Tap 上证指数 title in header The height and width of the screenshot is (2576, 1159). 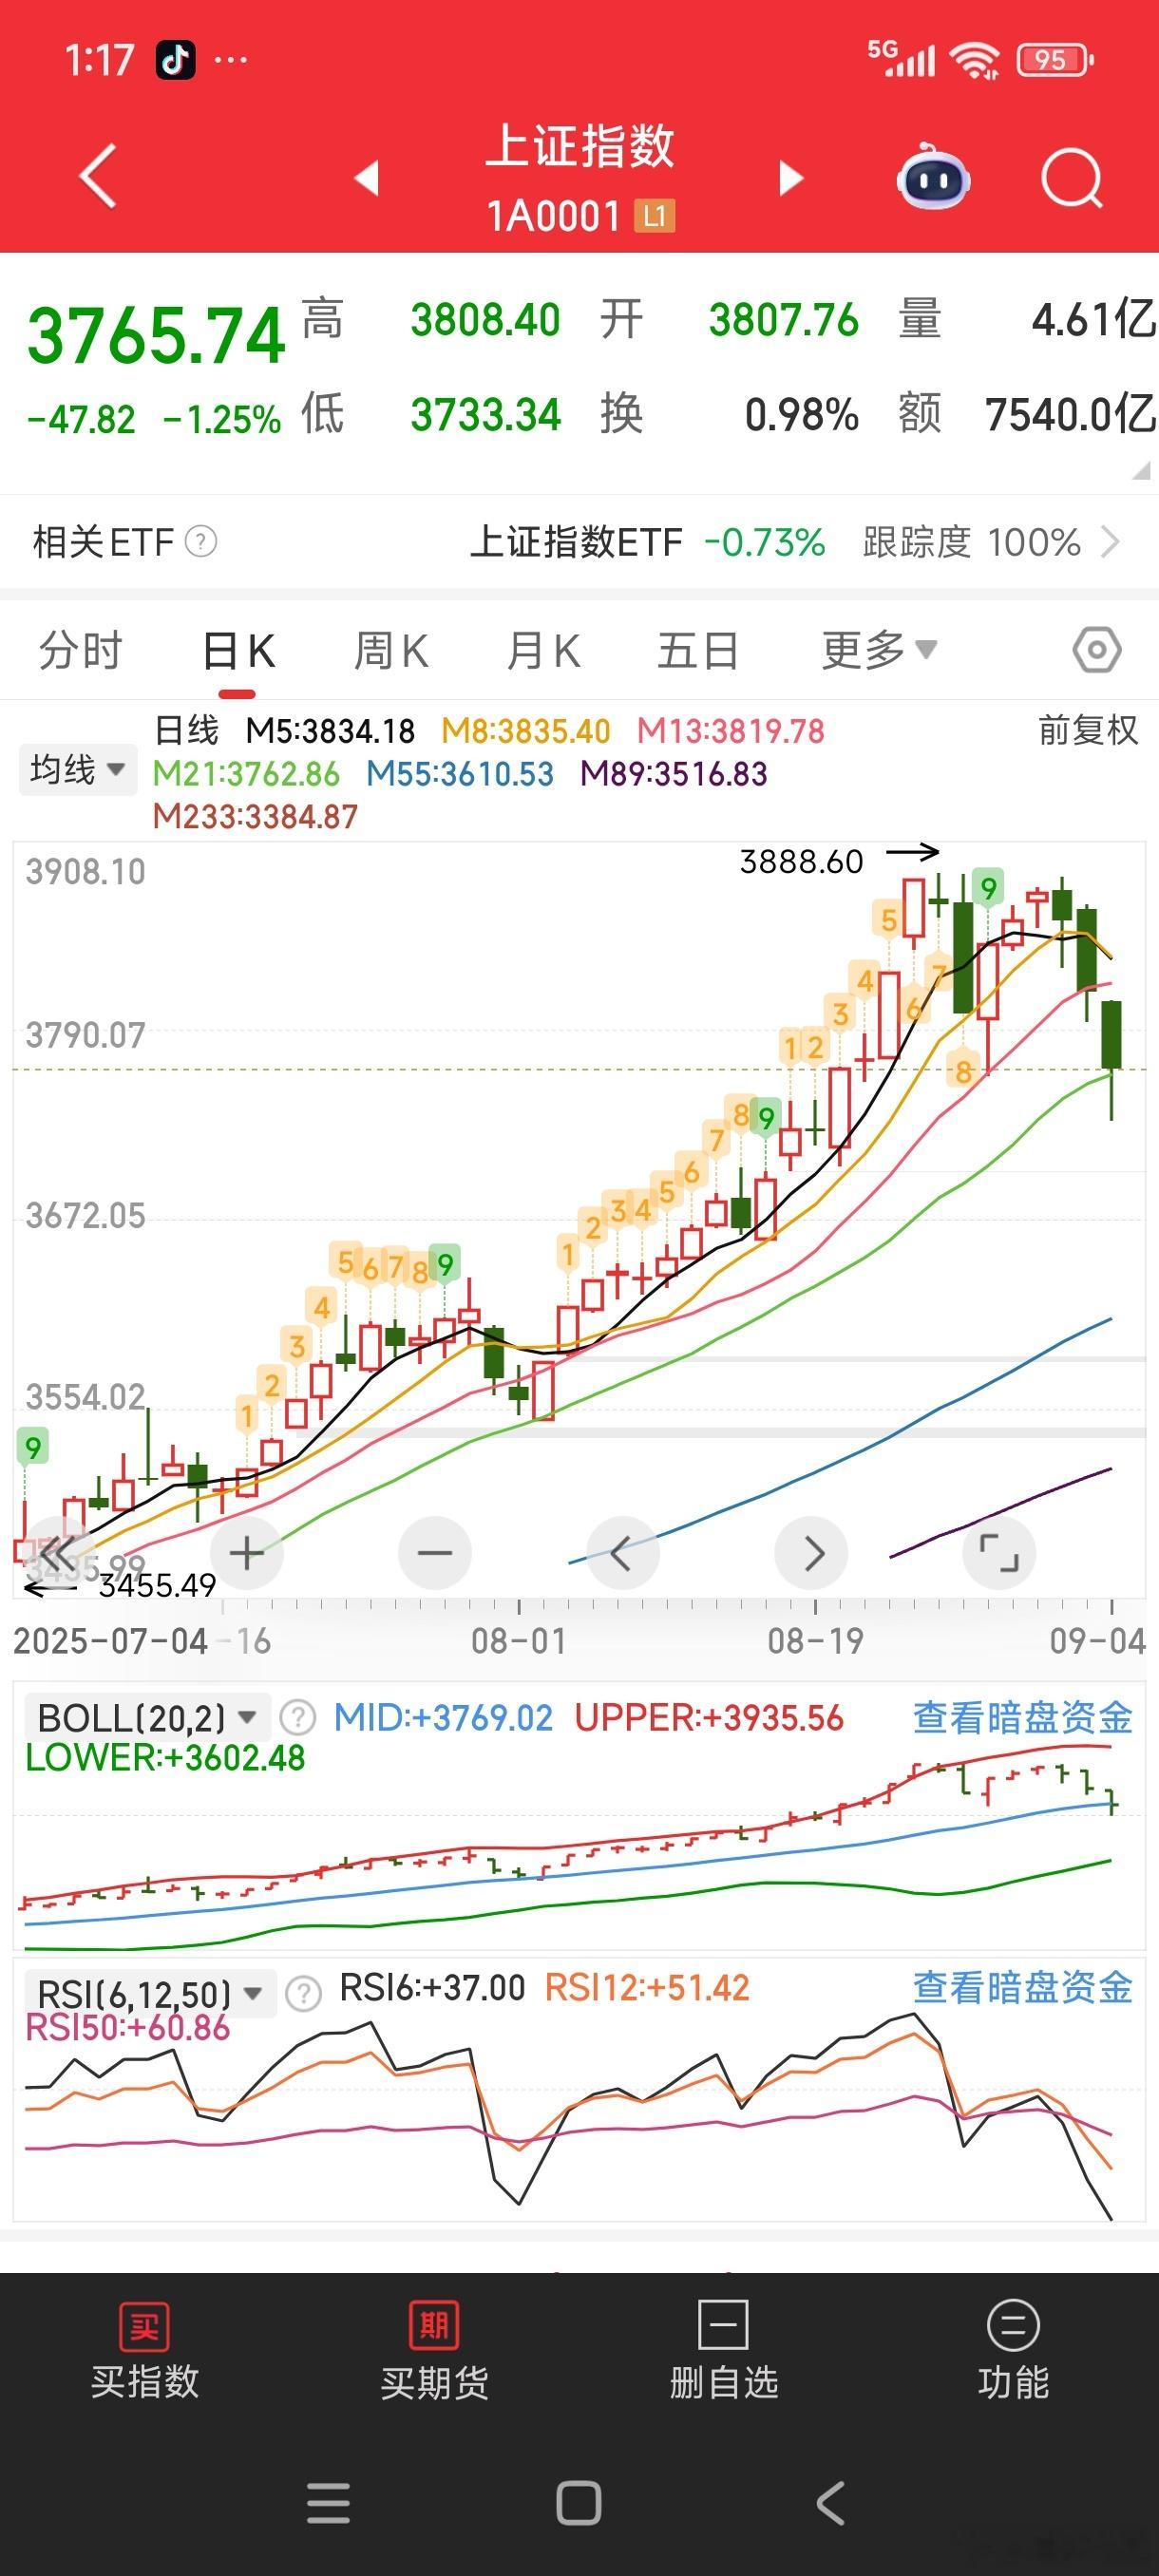coord(580,146)
